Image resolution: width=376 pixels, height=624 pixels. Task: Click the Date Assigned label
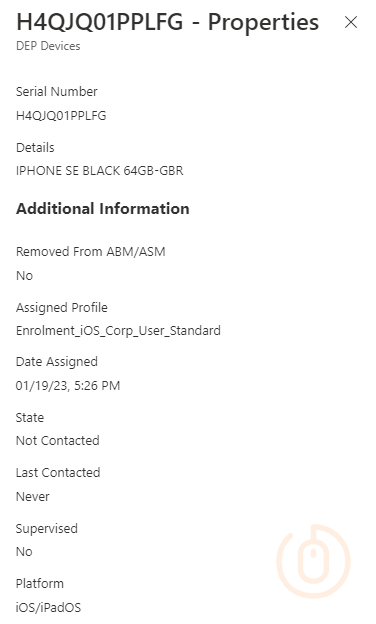(56, 362)
